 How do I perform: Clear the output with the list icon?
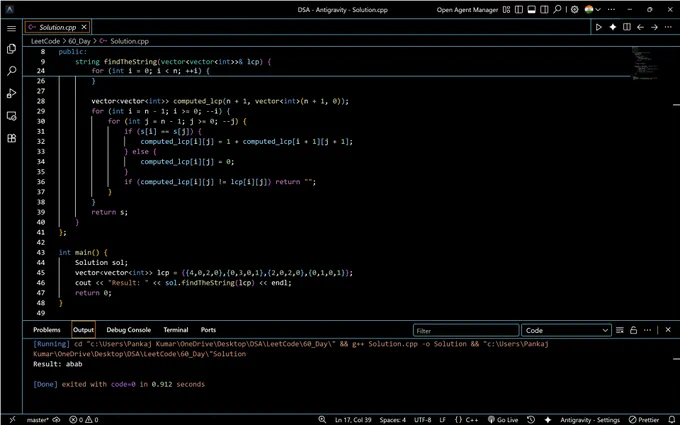pyautogui.click(x=620, y=330)
